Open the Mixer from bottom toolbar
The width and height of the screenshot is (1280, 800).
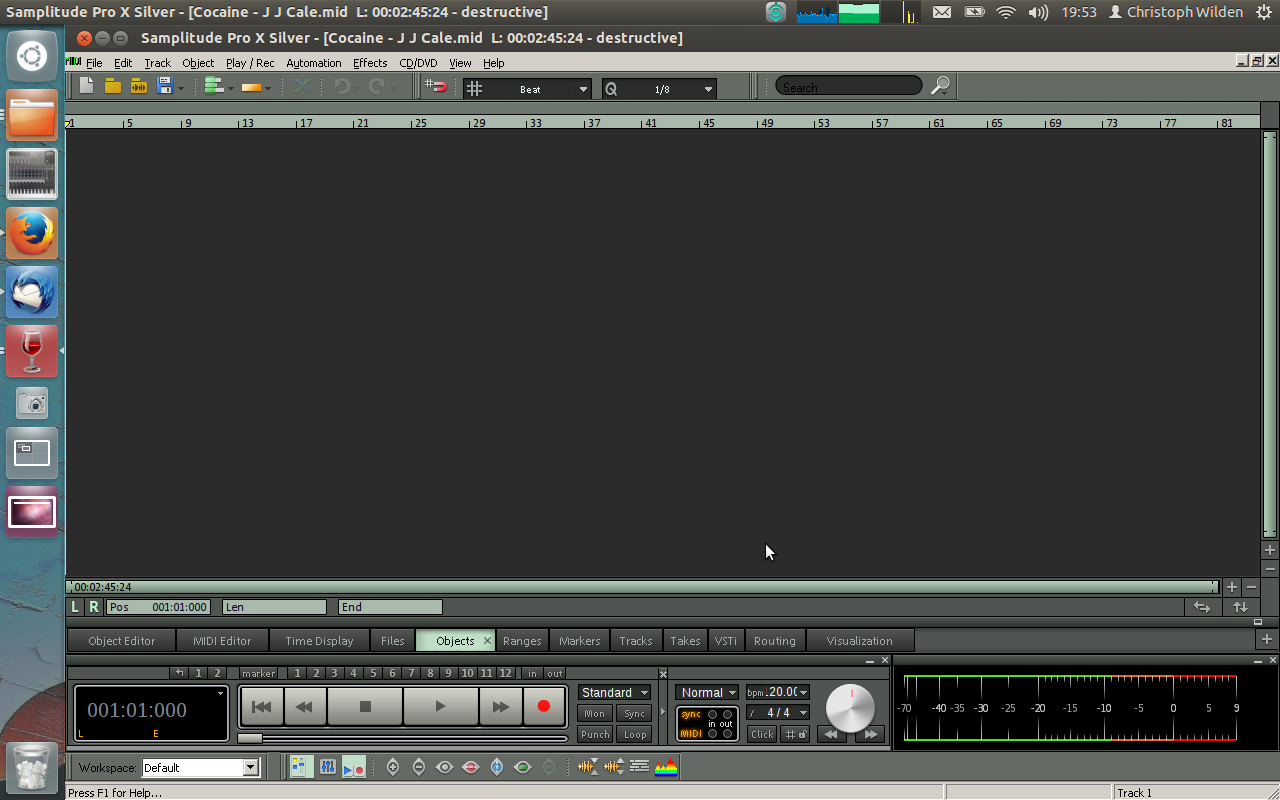(x=328, y=767)
